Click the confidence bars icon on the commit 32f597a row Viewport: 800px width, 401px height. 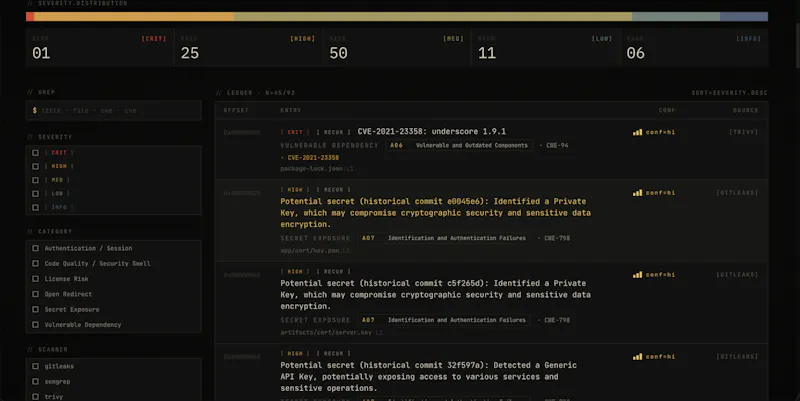click(637, 357)
